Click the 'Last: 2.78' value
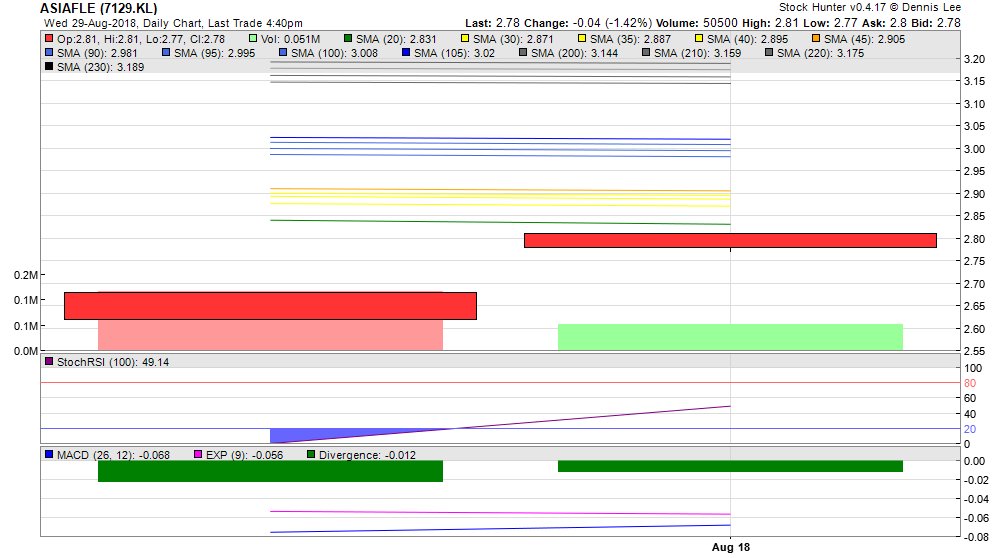Screen dimensions: 1000x558 click(493, 24)
